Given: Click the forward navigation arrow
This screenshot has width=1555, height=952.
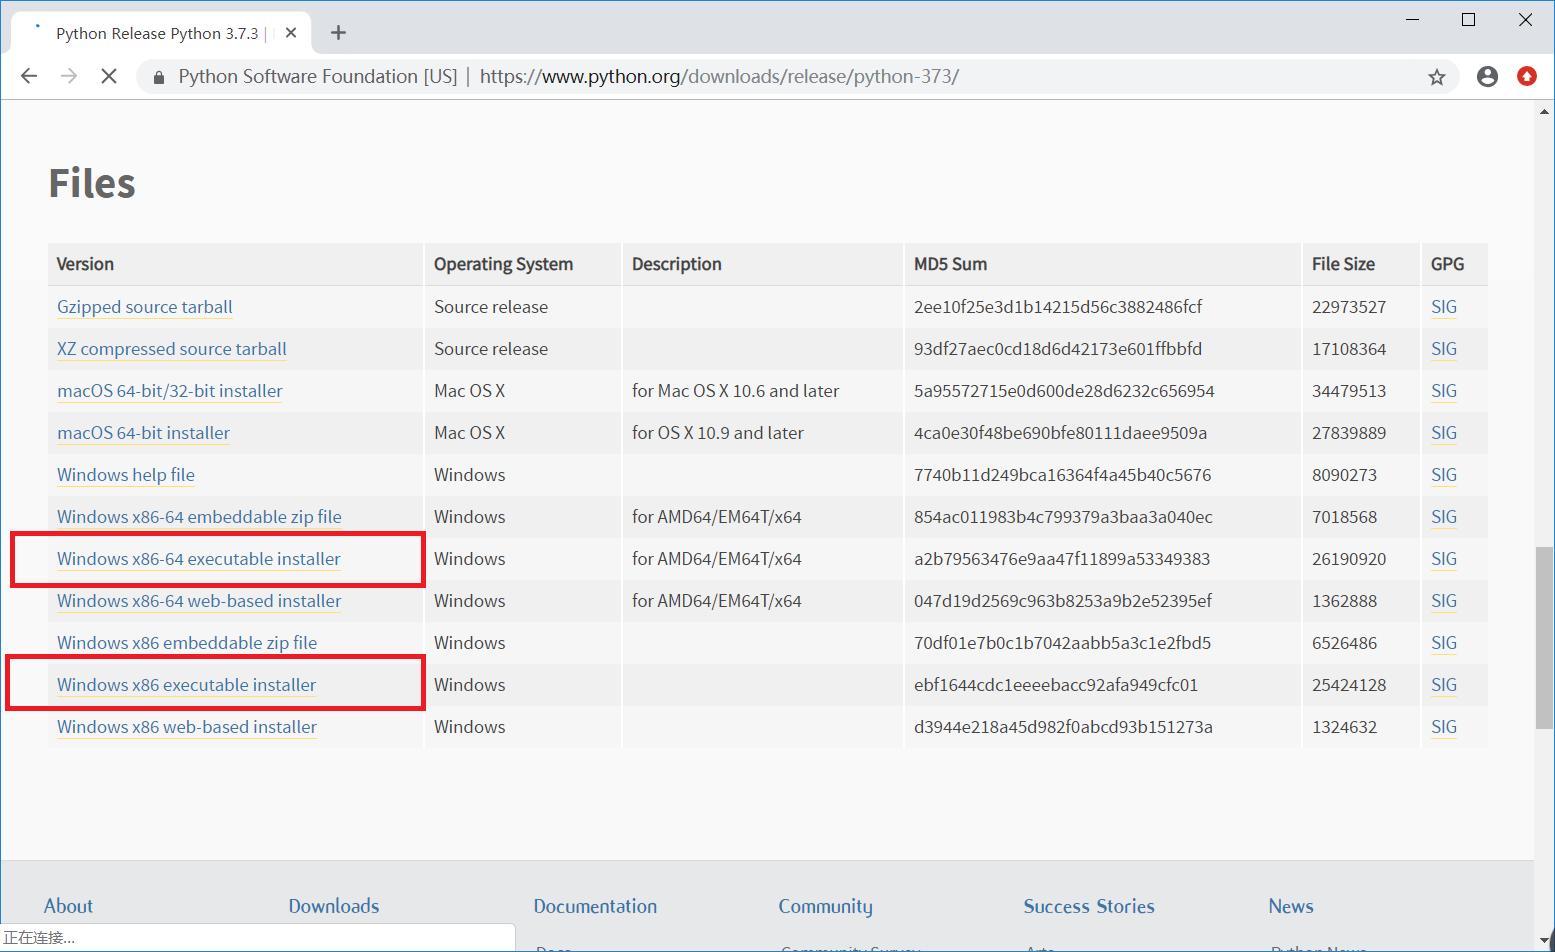Looking at the screenshot, I should 69,76.
